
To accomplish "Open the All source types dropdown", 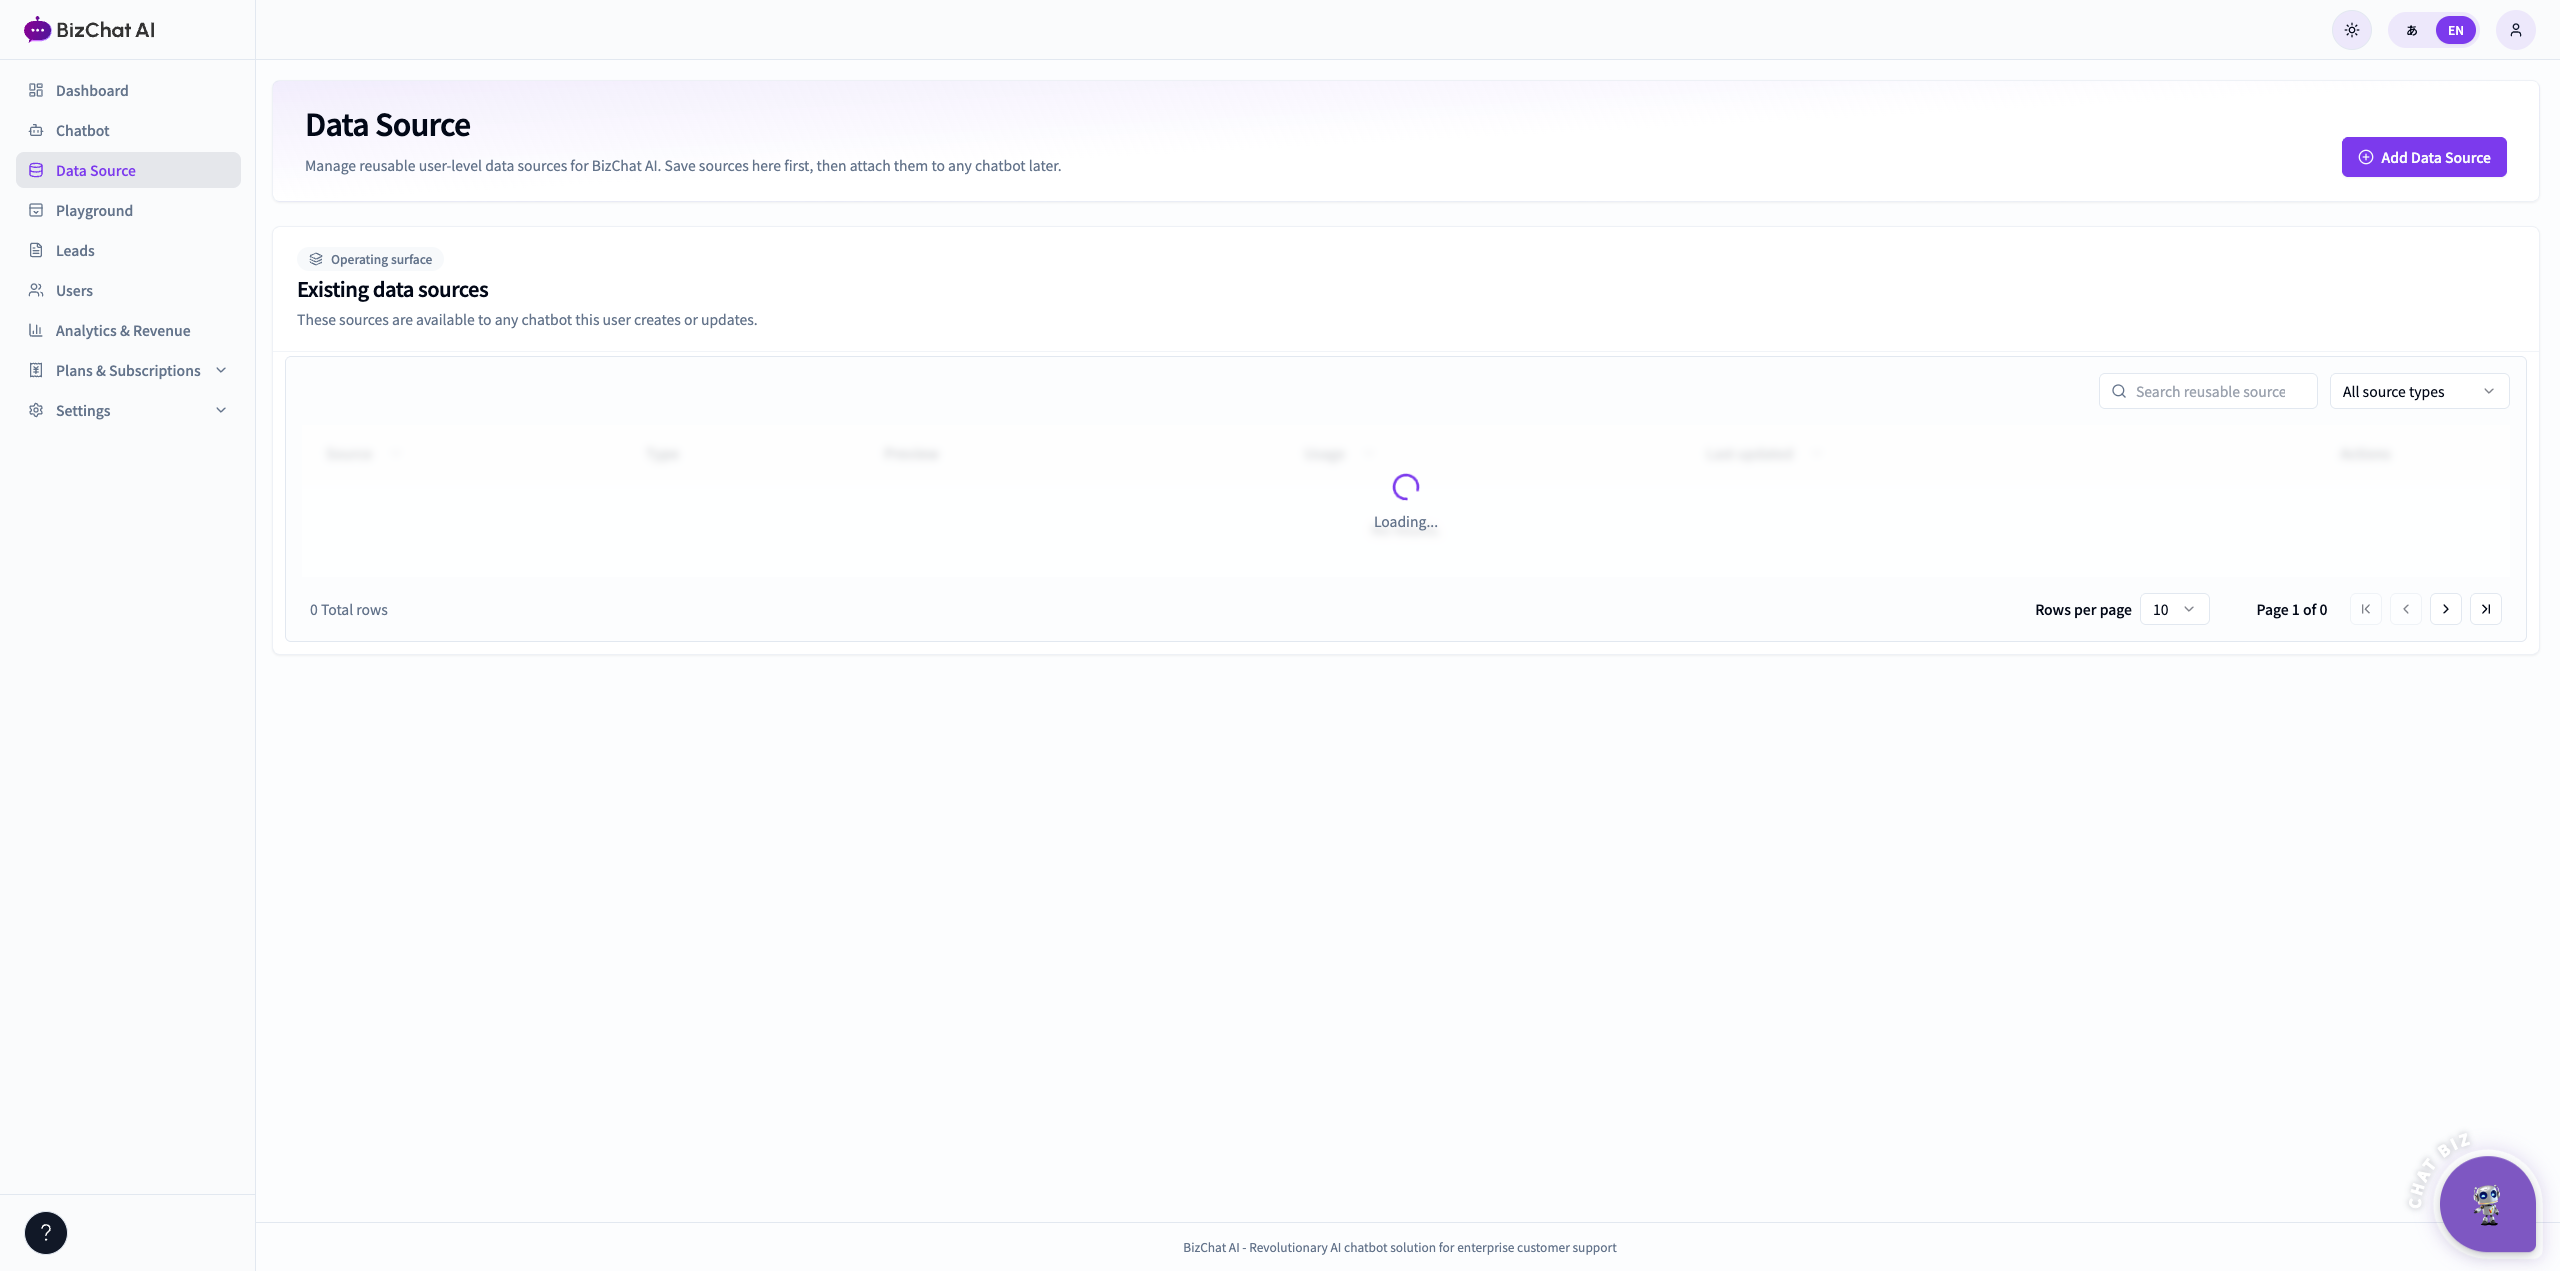I will pos(2419,391).
